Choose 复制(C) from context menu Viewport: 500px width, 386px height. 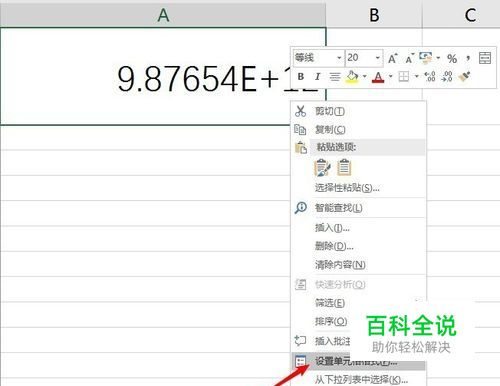[359, 129]
